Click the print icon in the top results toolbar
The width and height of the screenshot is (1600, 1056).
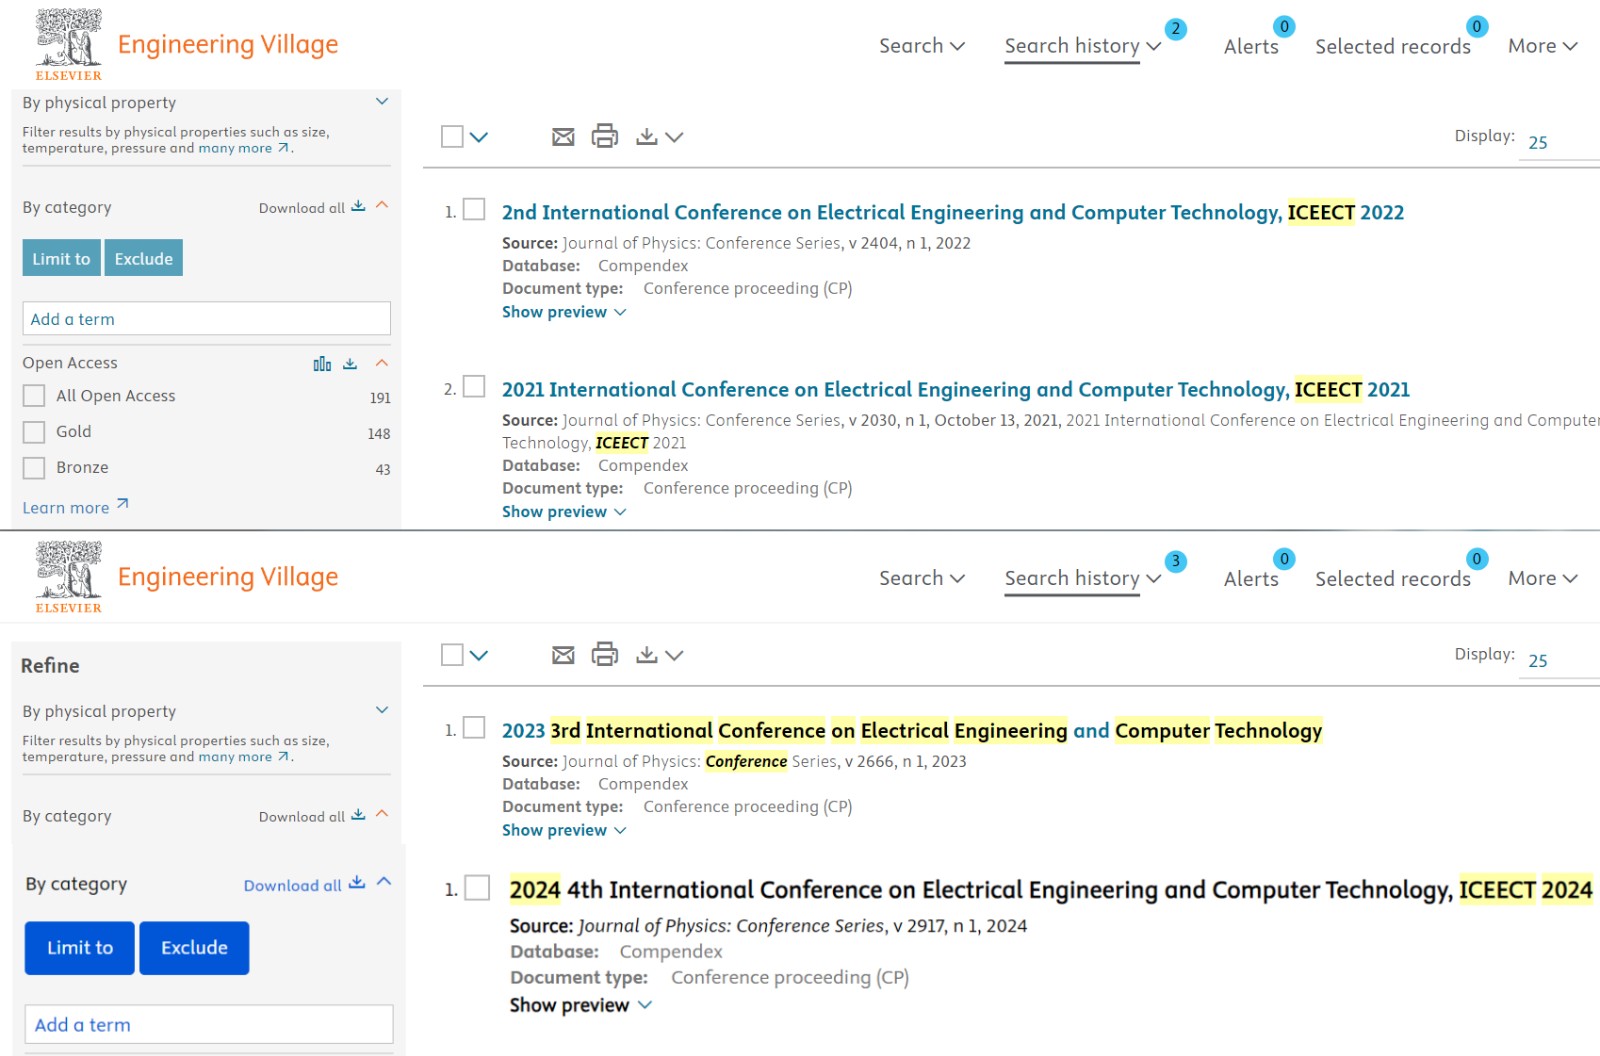(x=605, y=136)
